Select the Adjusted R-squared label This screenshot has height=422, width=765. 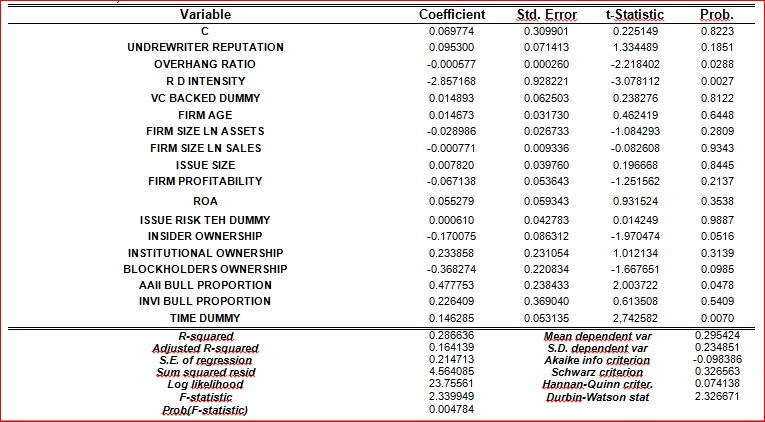205,348
